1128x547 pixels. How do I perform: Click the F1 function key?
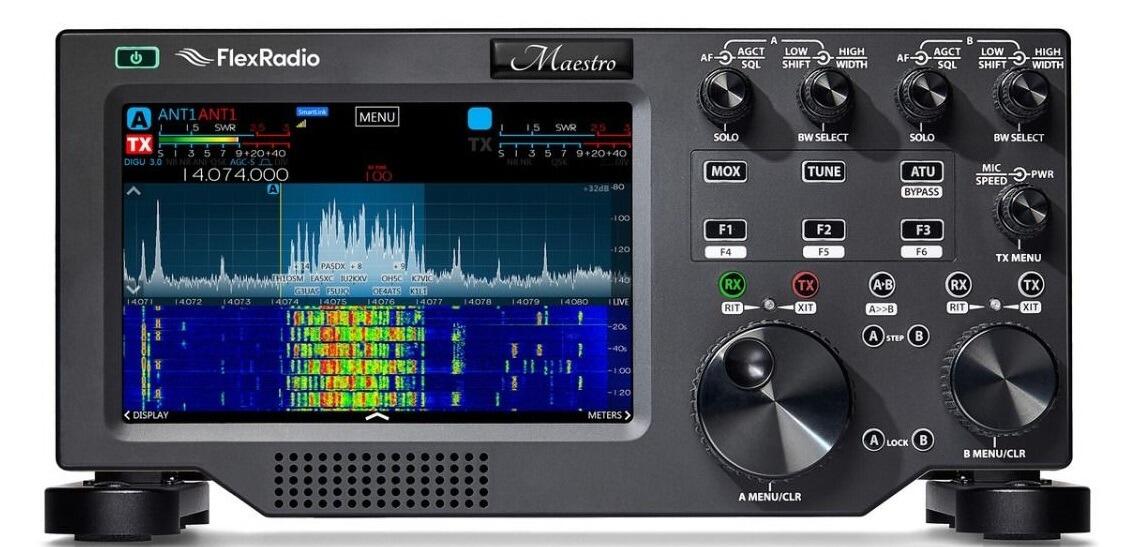click(725, 230)
